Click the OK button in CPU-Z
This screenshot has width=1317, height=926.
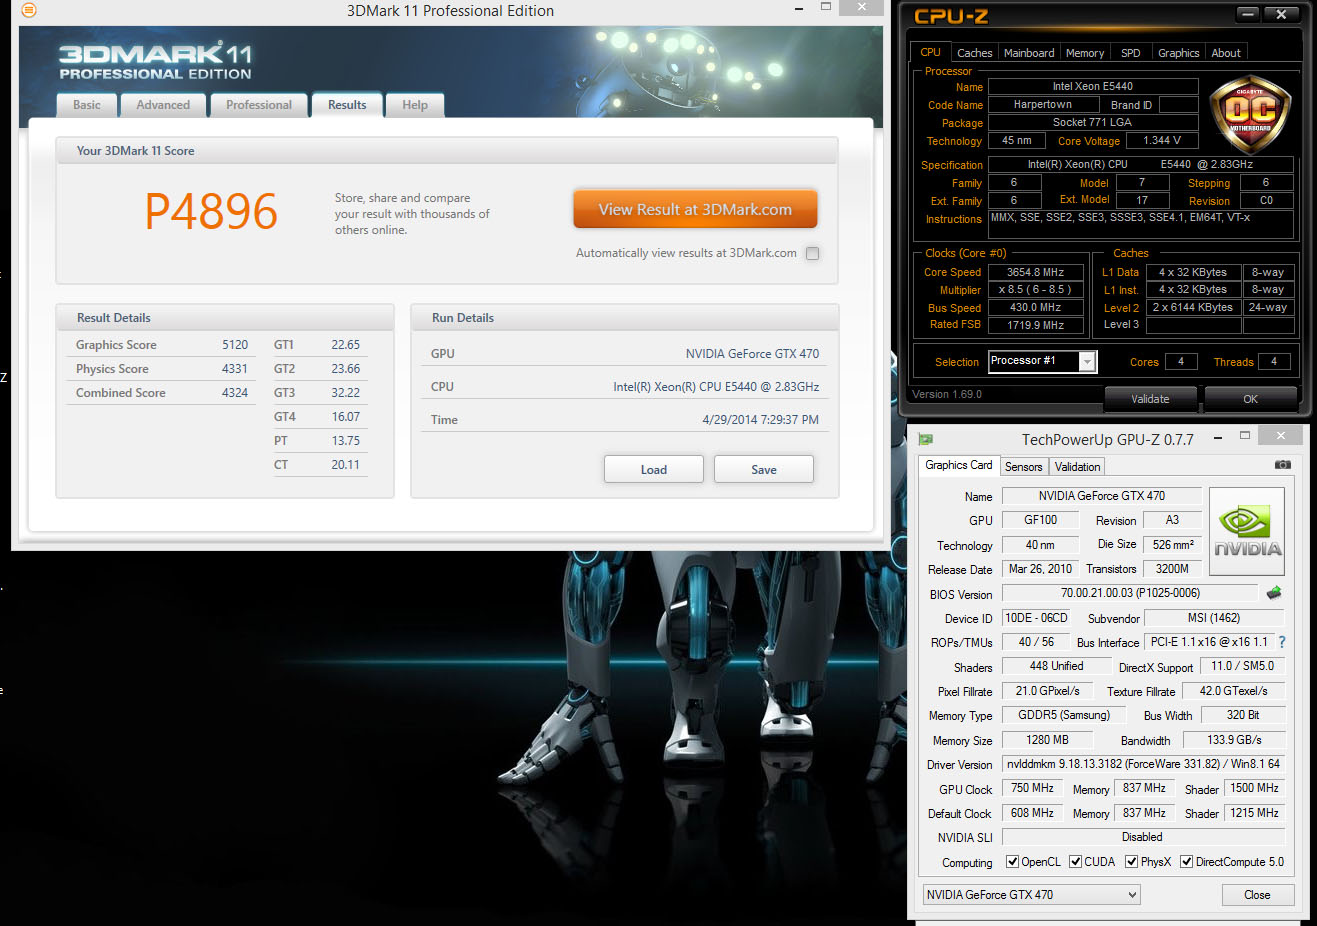pyautogui.click(x=1250, y=399)
